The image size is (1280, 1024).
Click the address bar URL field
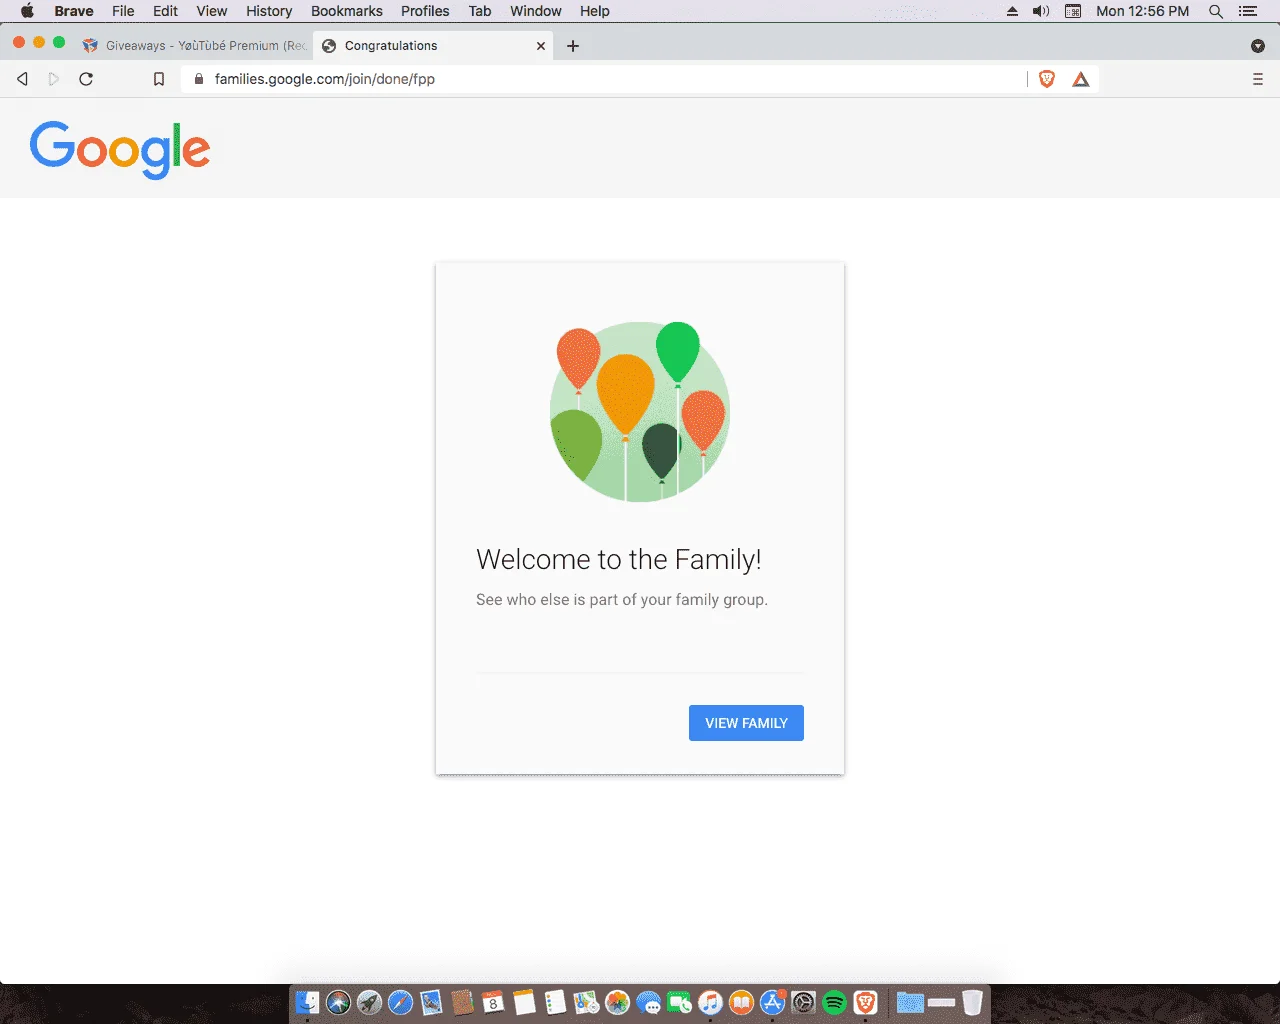603,79
